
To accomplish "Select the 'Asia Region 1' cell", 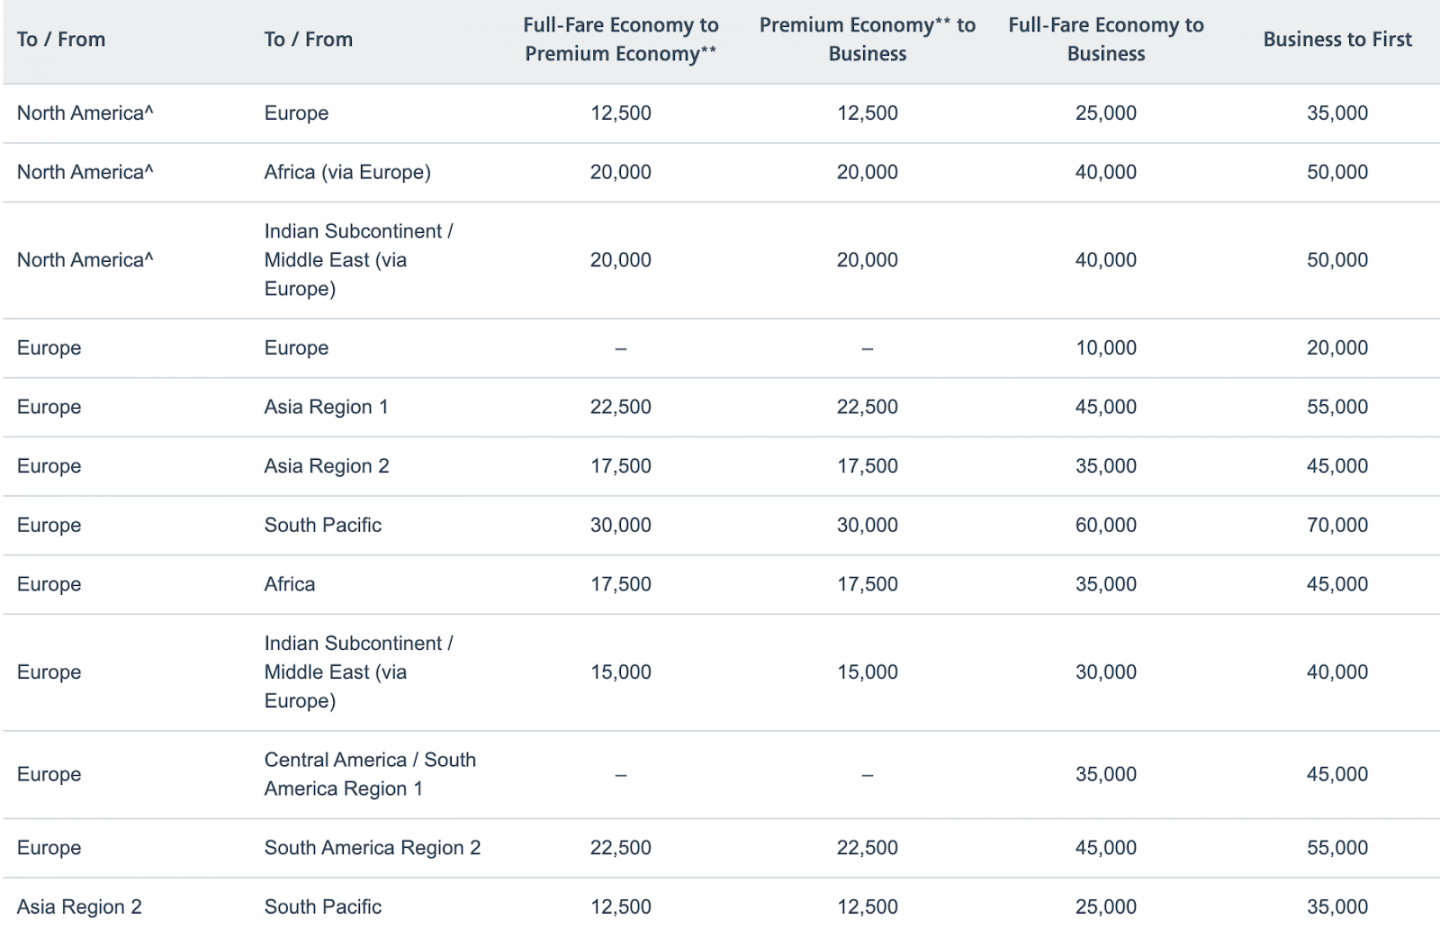I will pos(326,407).
